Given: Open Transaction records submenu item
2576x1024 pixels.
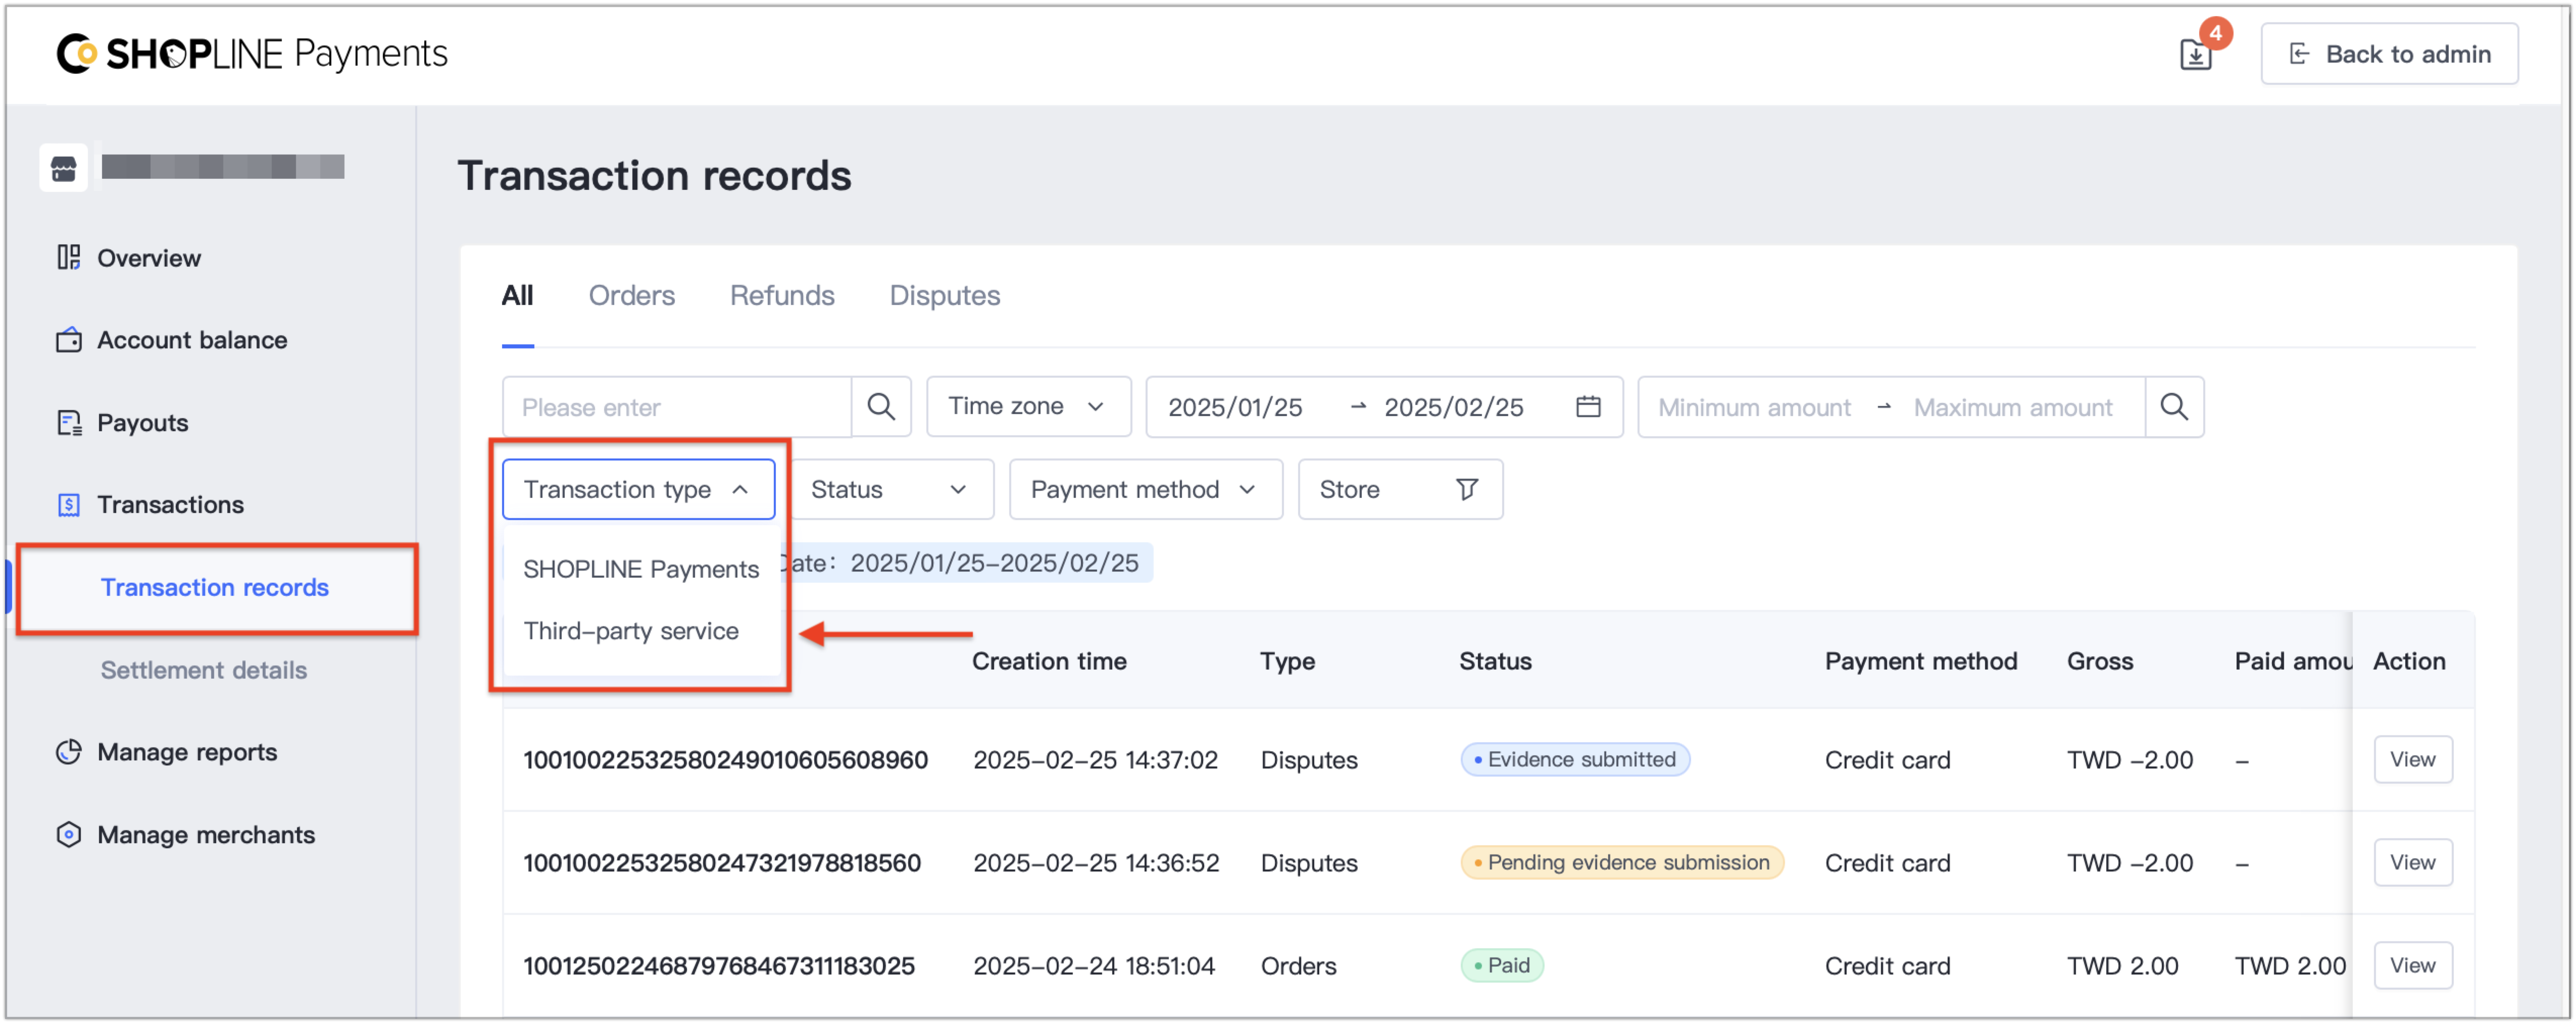Looking at the screenshot, I should [215, 588].
